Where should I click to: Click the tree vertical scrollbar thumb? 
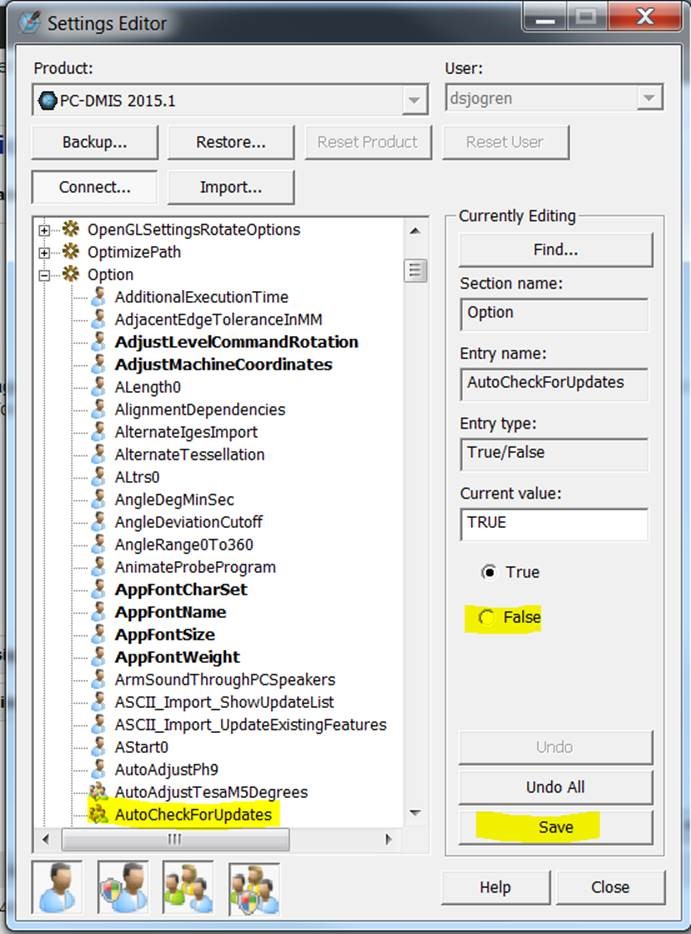pyautogui.click(x=415, y=270)
